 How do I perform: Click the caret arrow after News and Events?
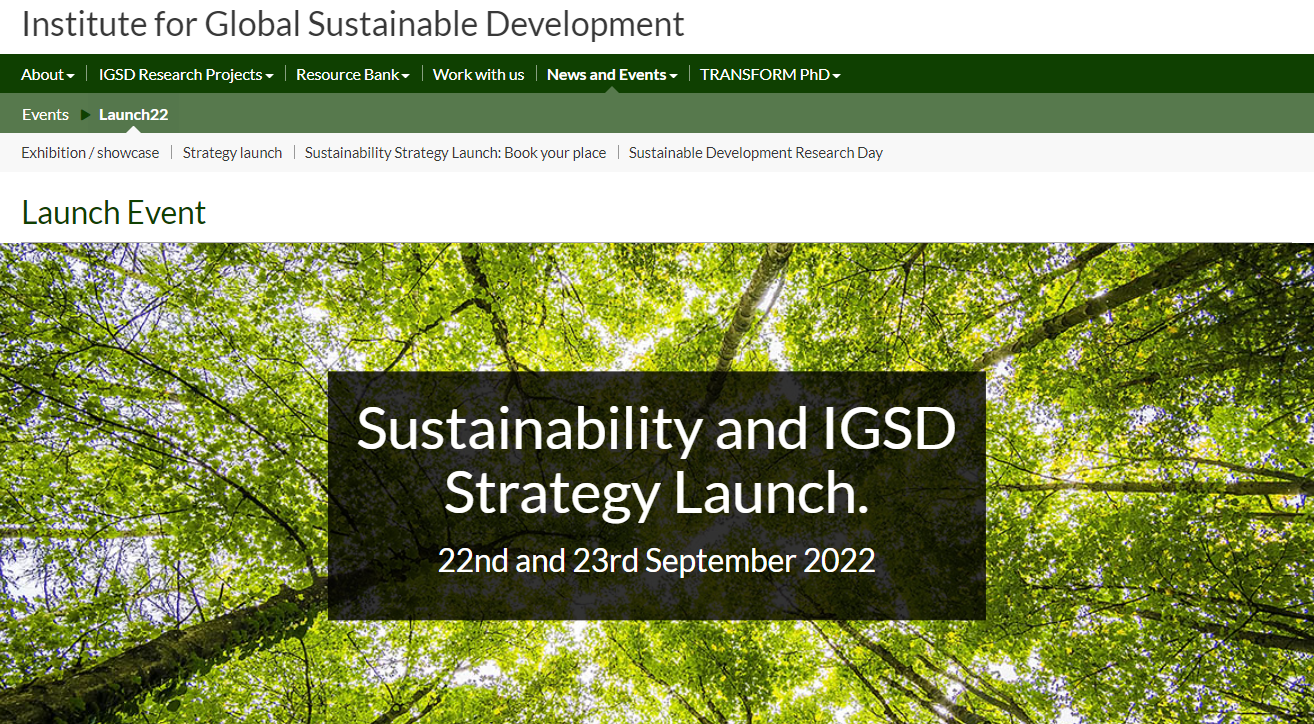pyautogui.click(x=673, y=76)
